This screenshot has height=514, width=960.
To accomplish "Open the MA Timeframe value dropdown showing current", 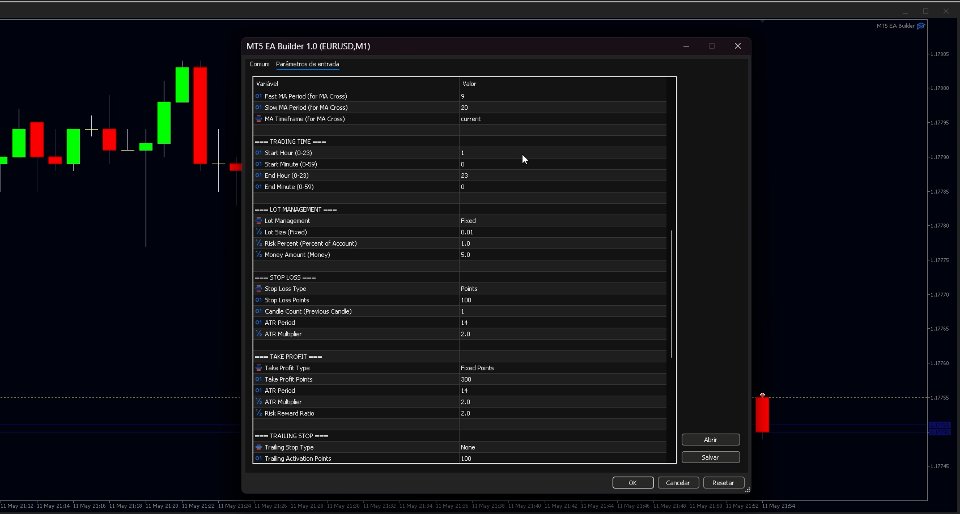I will [563, 119].
